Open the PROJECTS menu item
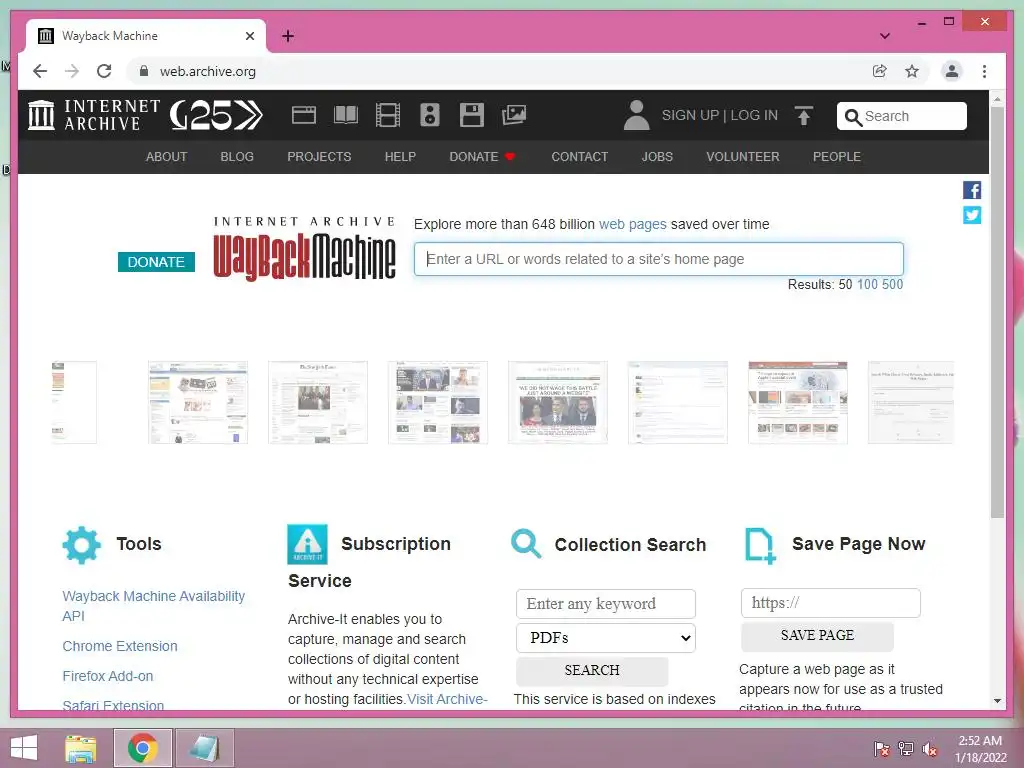The height and width of the screenshot is (768, 1024). tap(319, 157)
